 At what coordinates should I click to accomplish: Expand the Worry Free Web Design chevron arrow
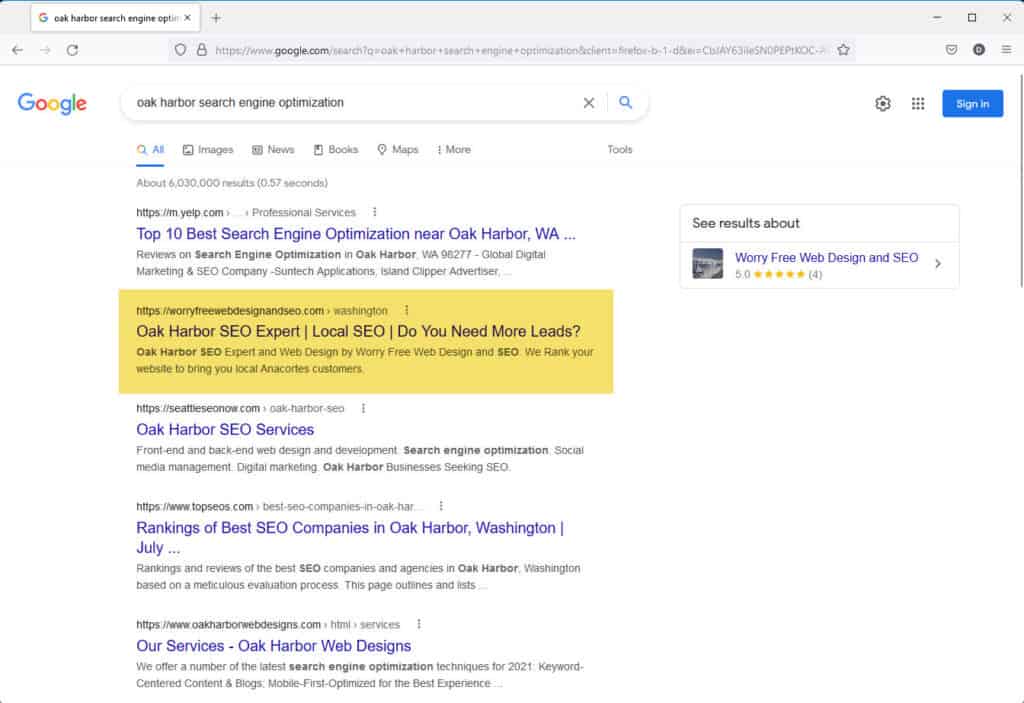[938, 264]
